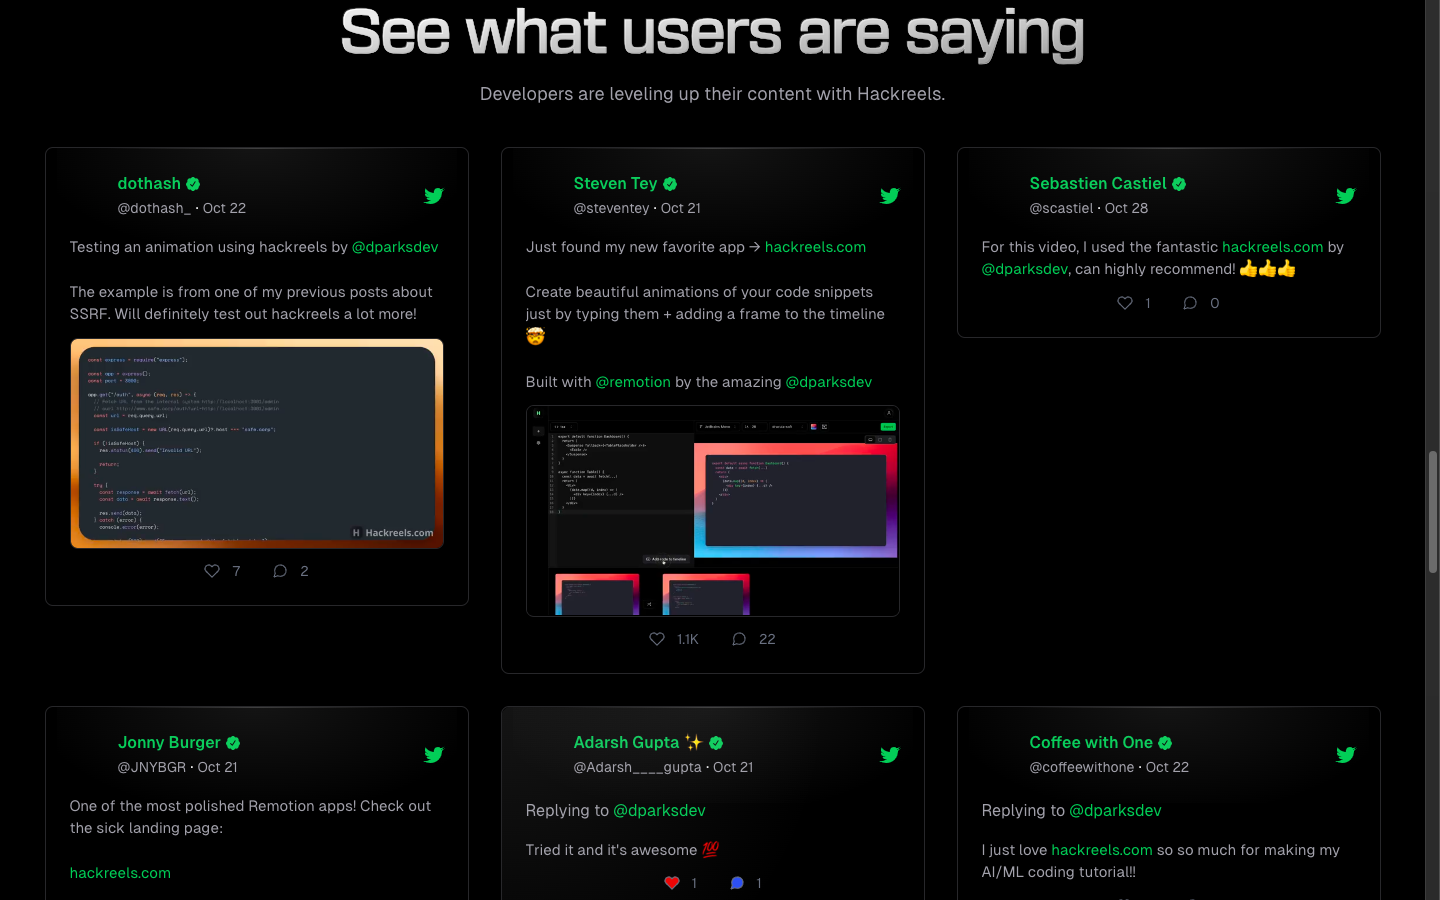1440x900 pixels.
Task: Click verified badge next to Adarsh Gupta
Action: click(716, 743)
